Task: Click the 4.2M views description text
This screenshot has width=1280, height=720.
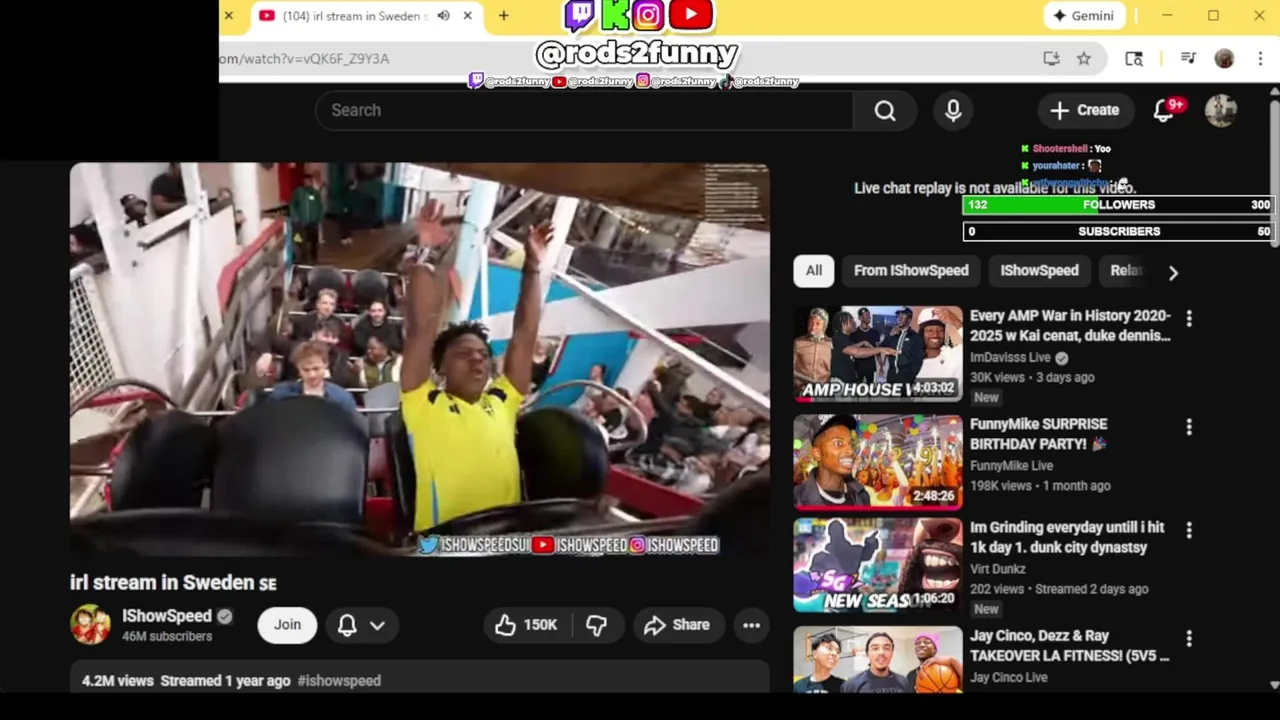Action: point(117,681)
